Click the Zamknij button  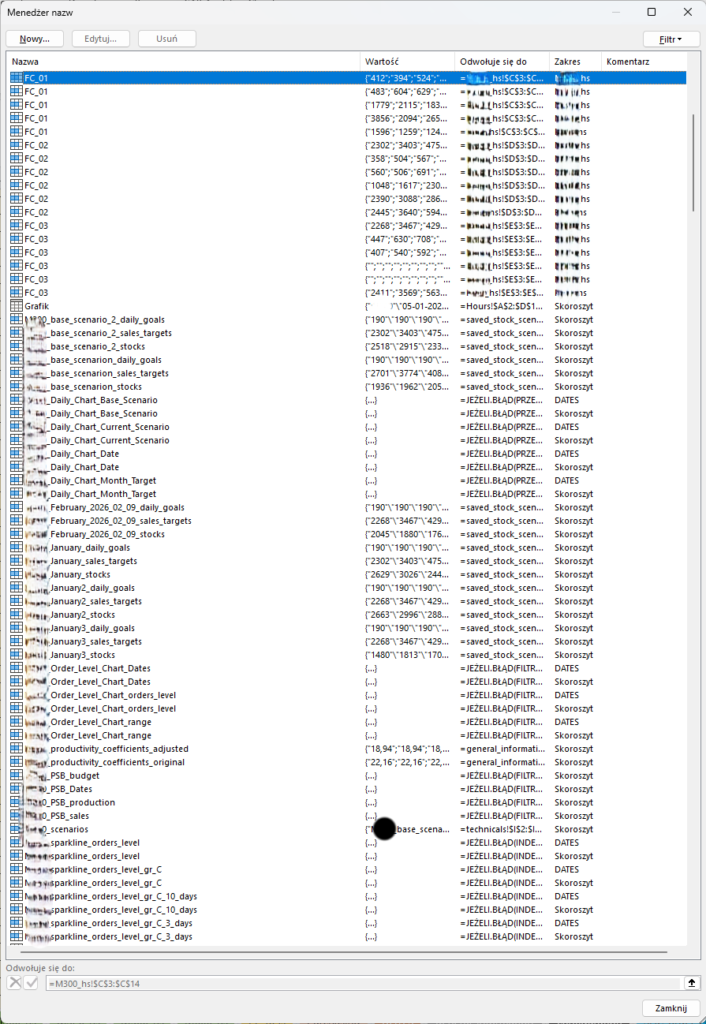(671, 1008)
